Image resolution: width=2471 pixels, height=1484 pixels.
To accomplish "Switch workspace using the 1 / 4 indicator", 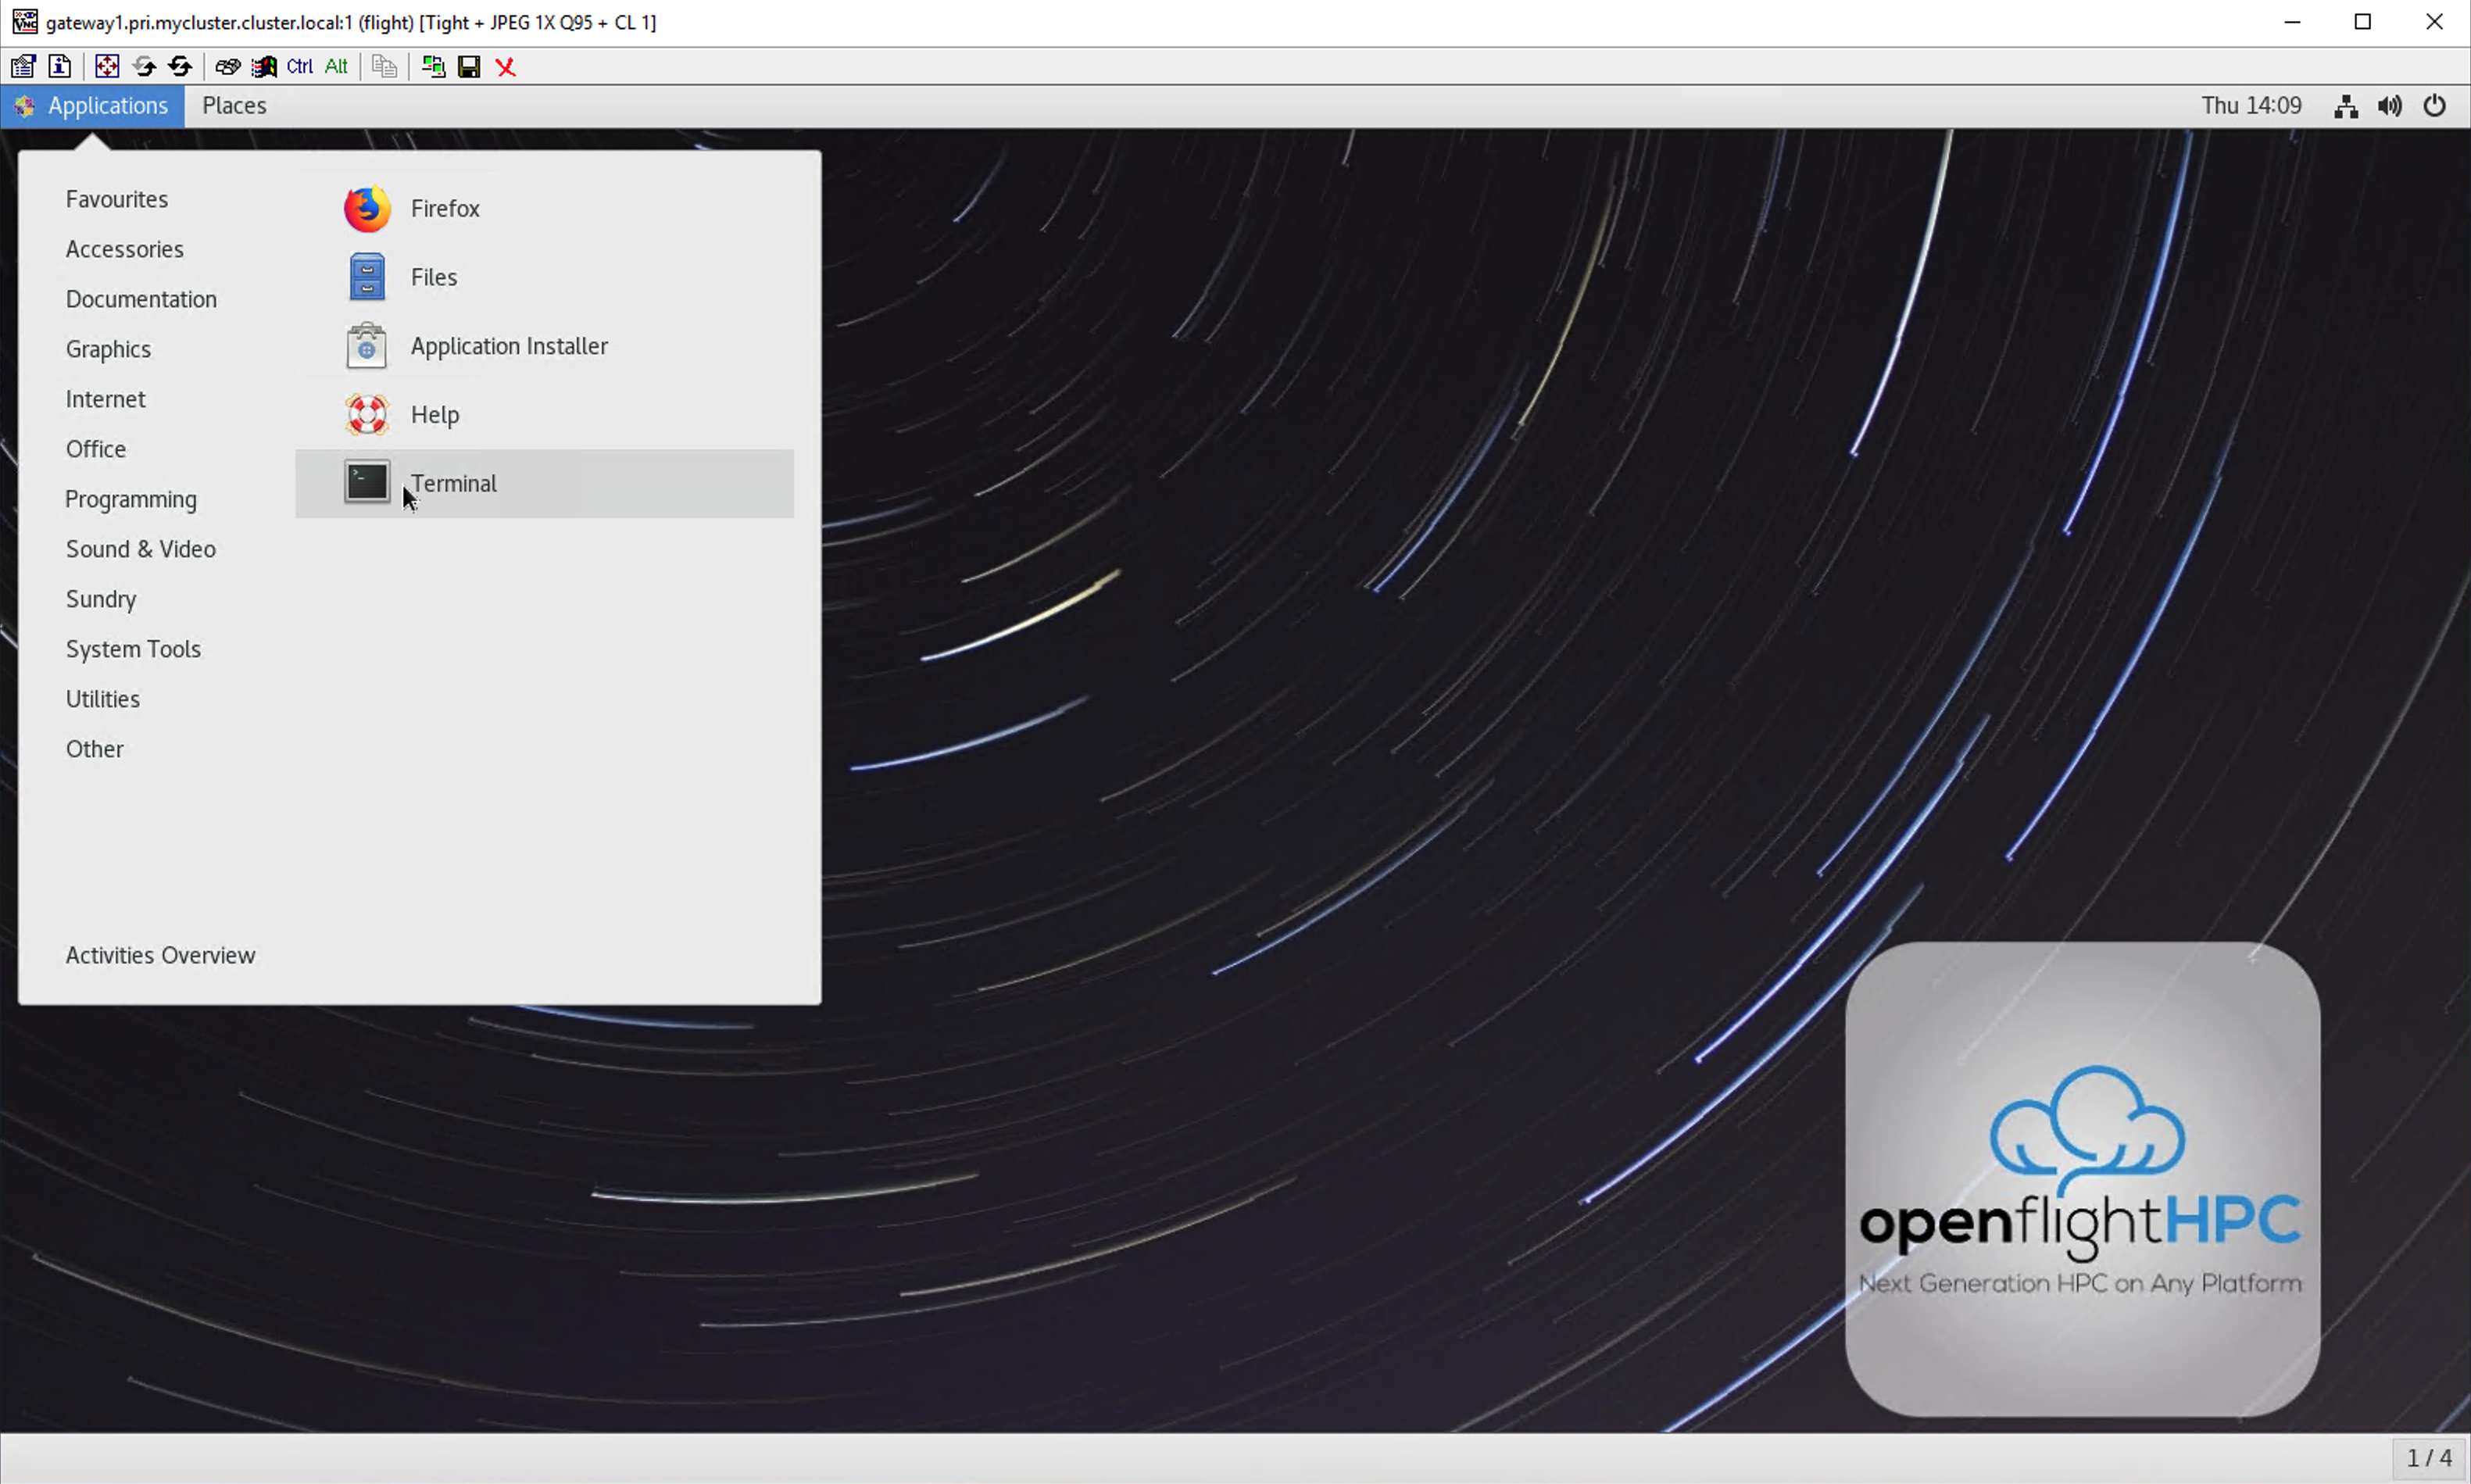I will coord(2429,1458).
